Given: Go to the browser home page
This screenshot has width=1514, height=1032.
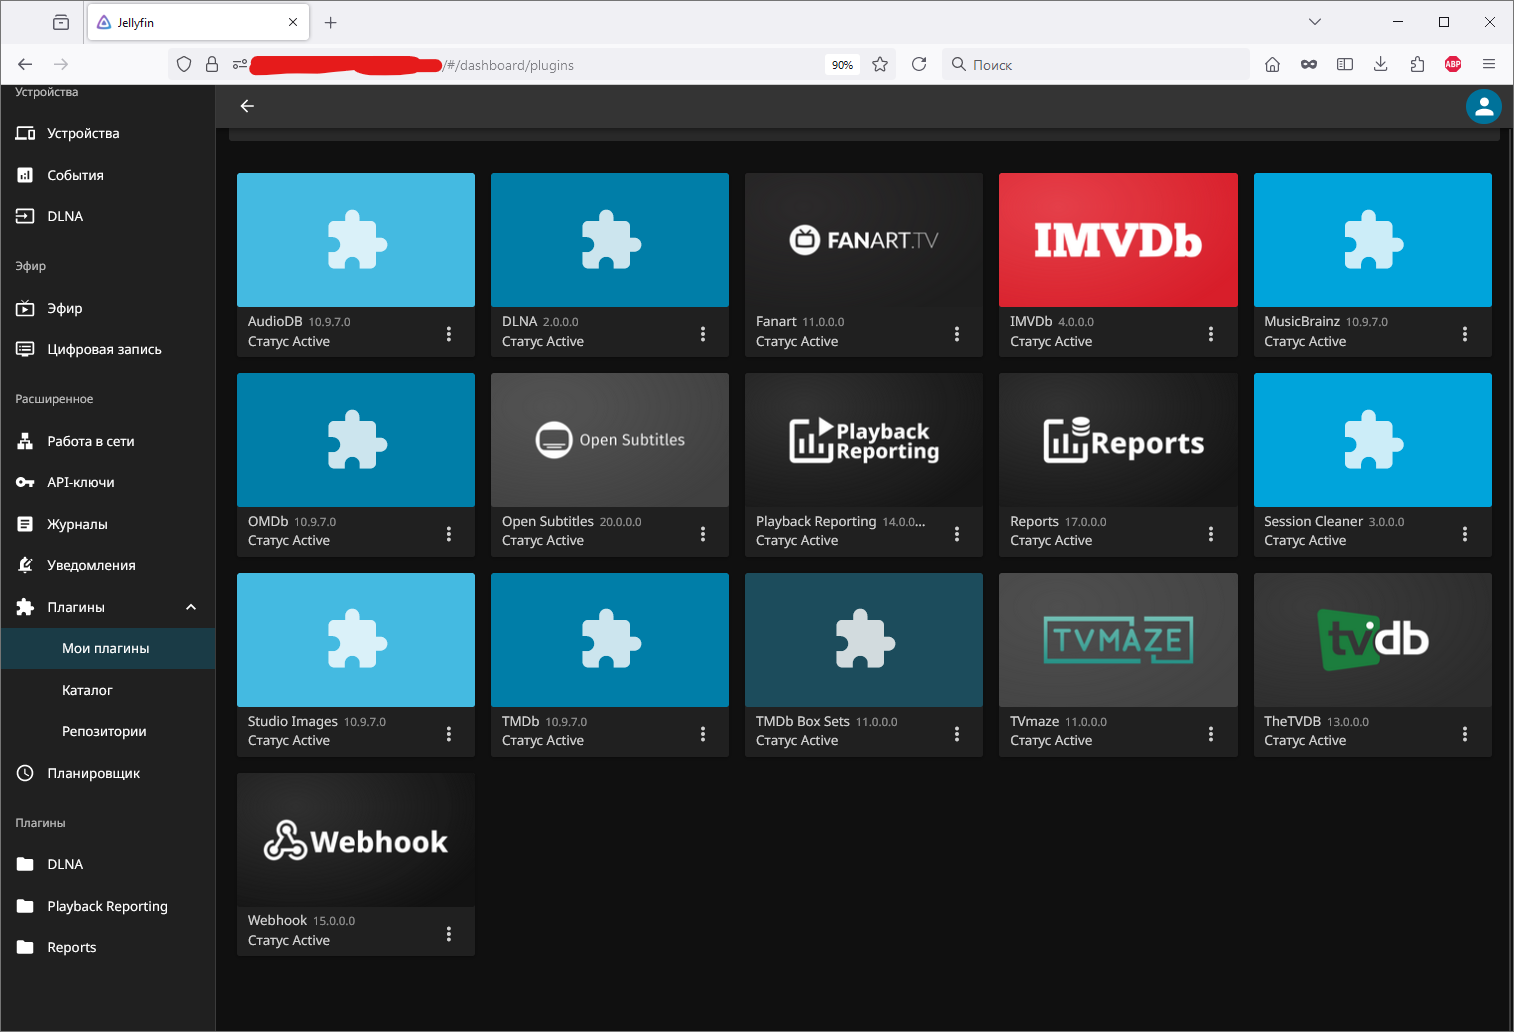Looking at the screenshot, I should [1273, 64].
